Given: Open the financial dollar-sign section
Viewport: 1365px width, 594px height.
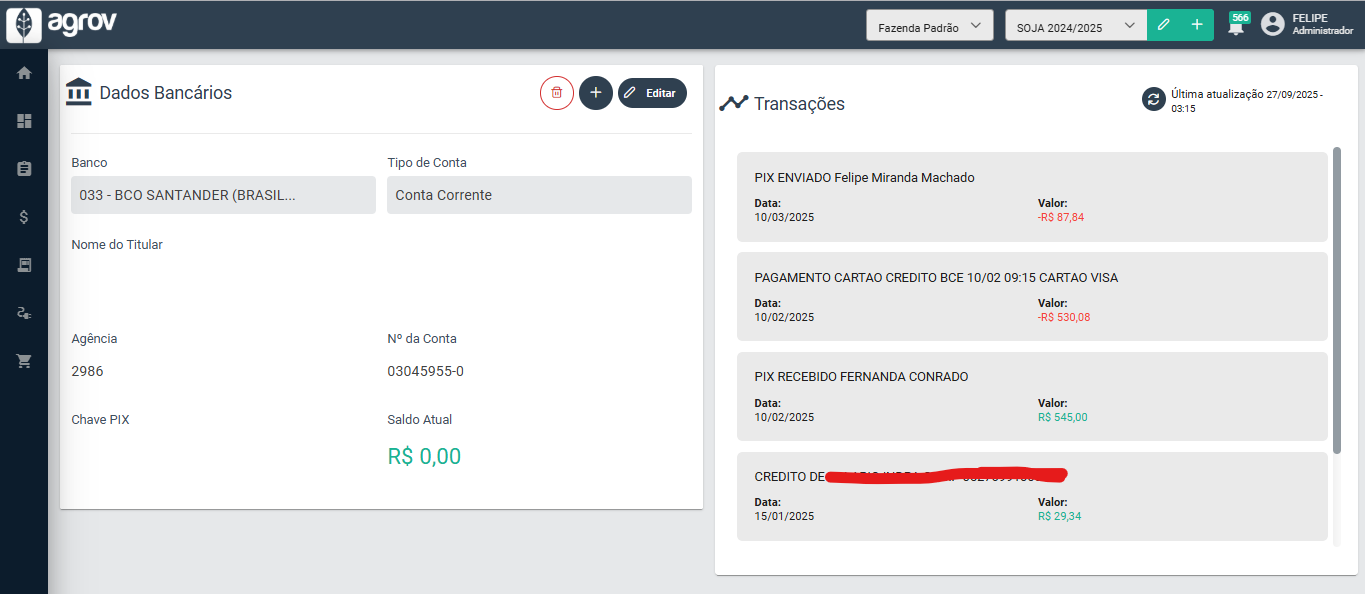Looking at the screenshot, I should click(x=23, y=216).
